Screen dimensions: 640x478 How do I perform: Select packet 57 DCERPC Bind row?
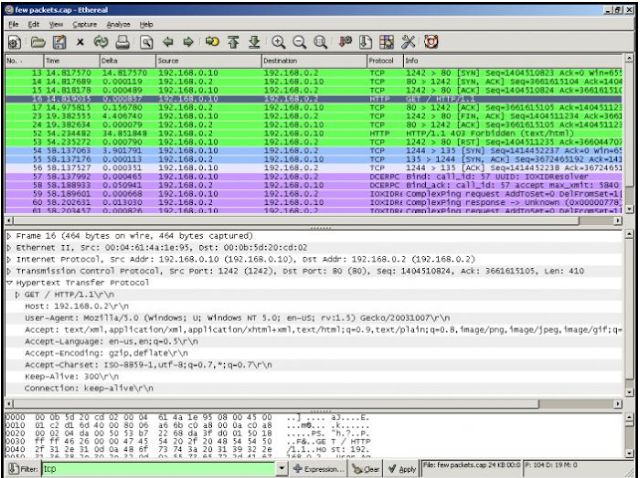click(x=313, y=176)
